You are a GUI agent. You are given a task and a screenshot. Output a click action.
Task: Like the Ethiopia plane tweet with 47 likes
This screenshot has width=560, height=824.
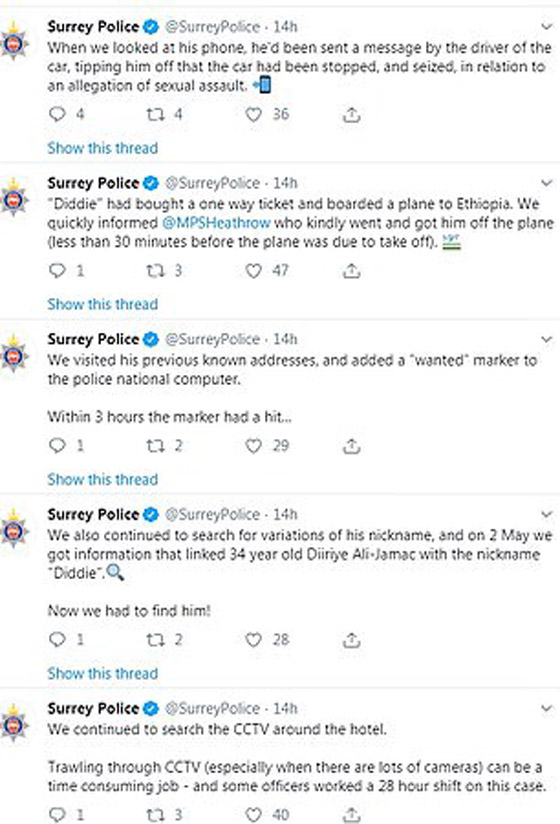(x=254, y=271)
